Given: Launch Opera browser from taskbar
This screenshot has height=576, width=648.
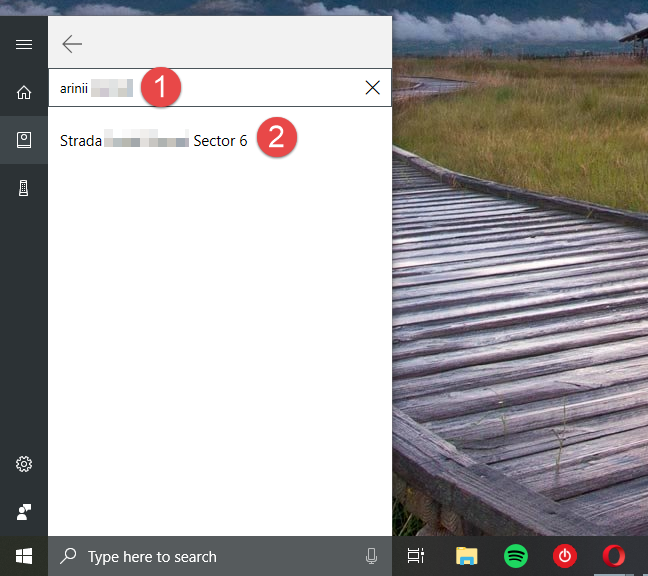Looking at the screenshot, I should coord(614,556).
